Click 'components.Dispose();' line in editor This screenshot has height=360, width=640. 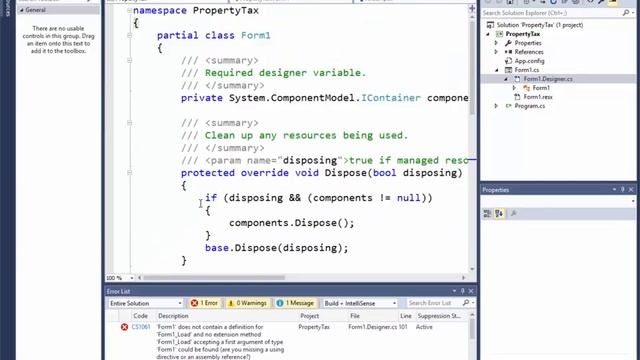pyautogui.click(x=291, y=223)
